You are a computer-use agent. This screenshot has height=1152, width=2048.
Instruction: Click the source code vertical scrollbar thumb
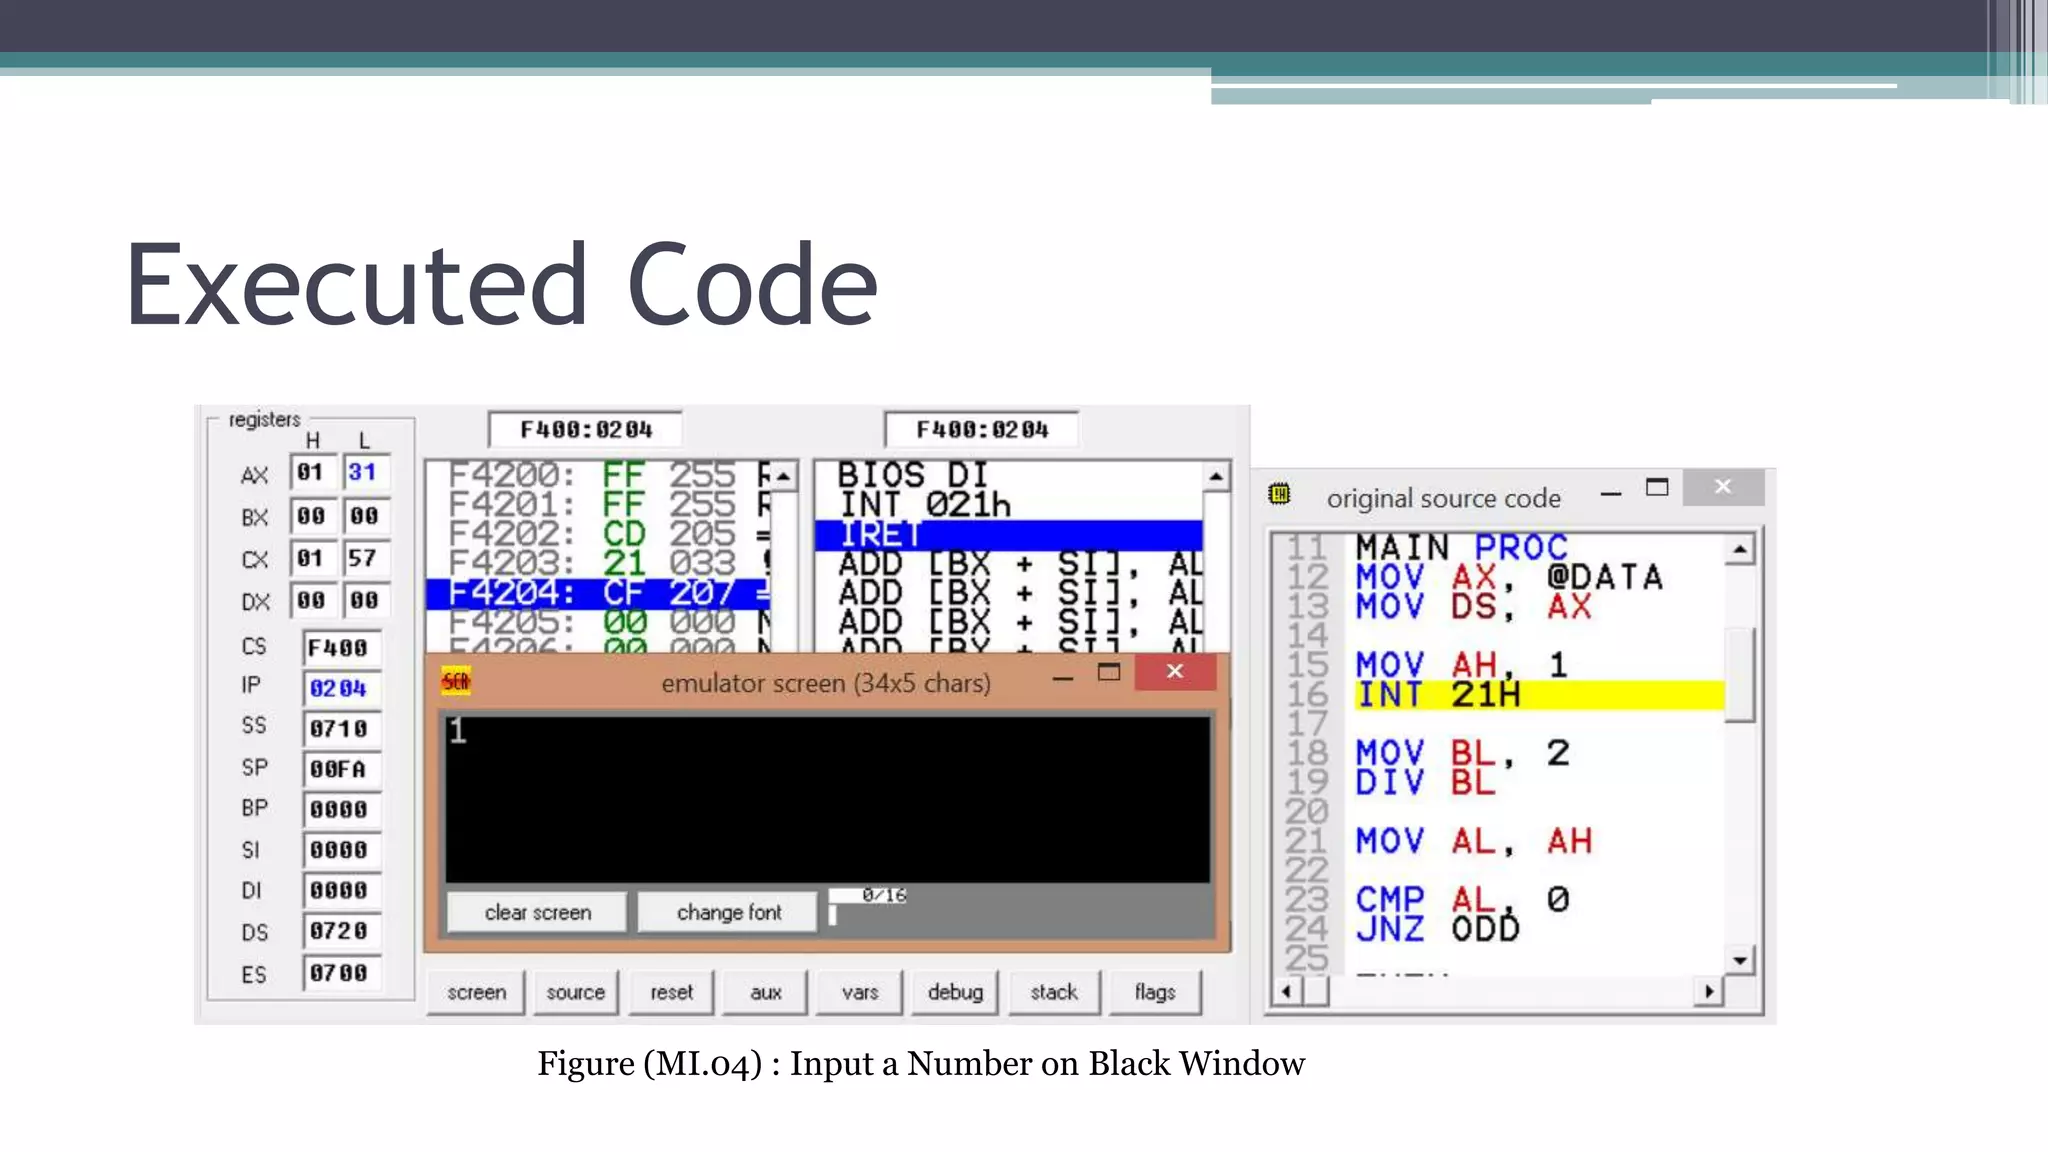pos(1740,674)
